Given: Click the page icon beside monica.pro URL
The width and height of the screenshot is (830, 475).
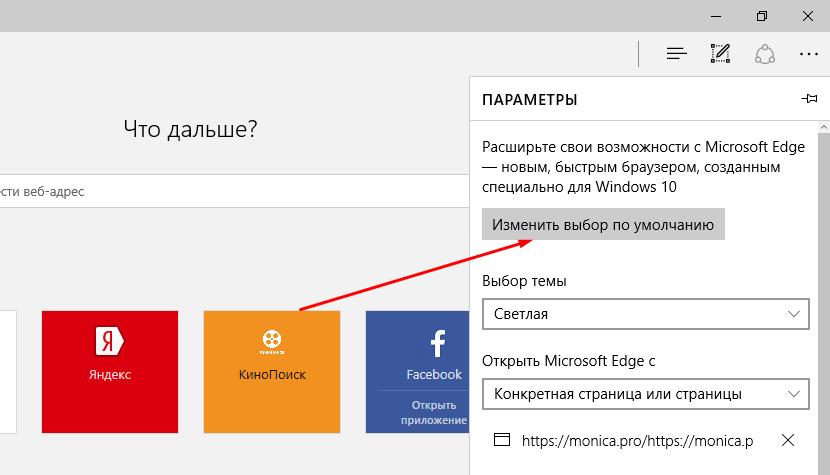Looking at the screenshot, I should (502, 440).
